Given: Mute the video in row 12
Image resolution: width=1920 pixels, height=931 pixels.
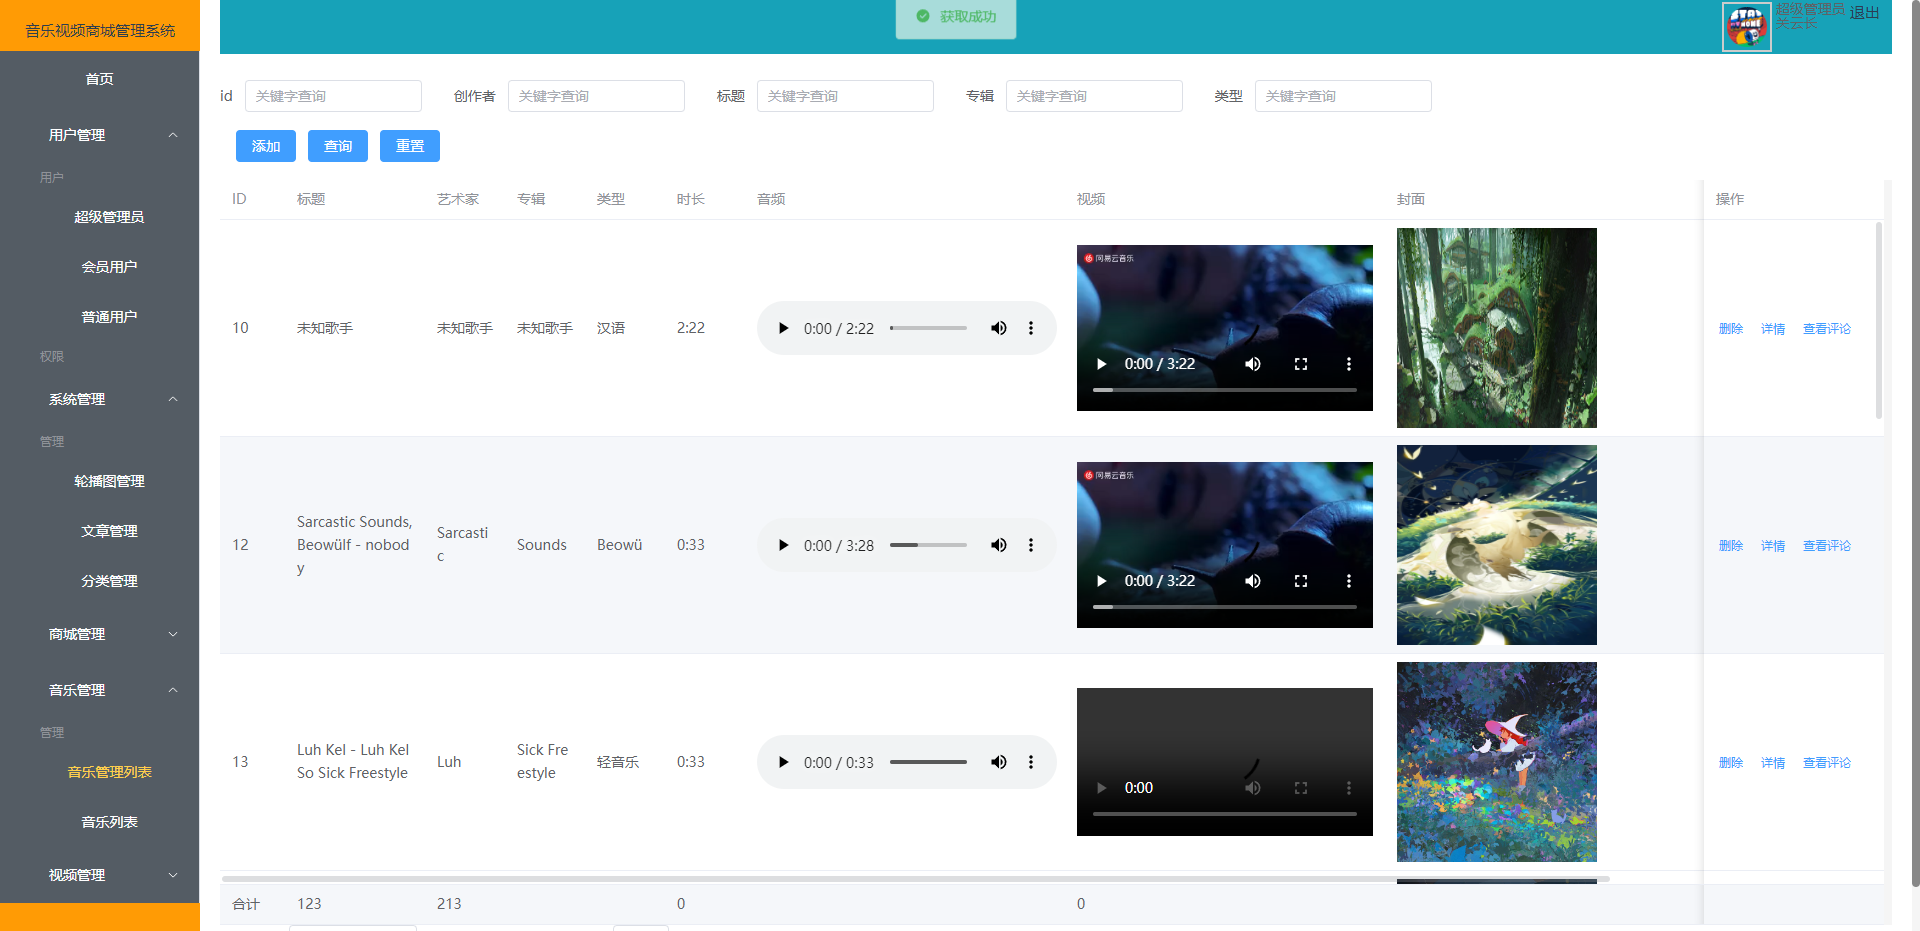Looking at the screenshot, I should tap(1253, 581).
